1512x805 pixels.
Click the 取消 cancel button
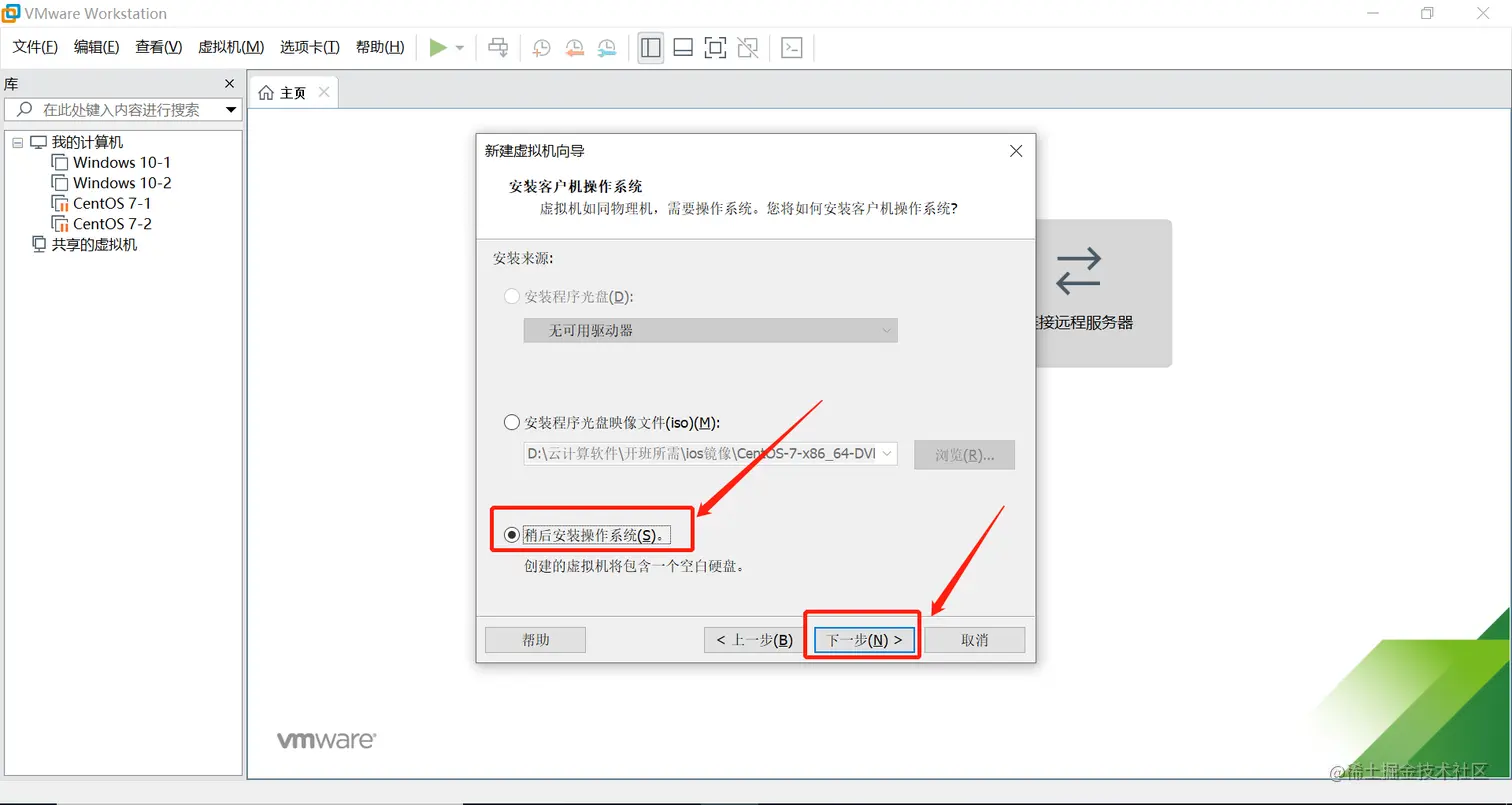pyautogui.click(x=975, y=640)
